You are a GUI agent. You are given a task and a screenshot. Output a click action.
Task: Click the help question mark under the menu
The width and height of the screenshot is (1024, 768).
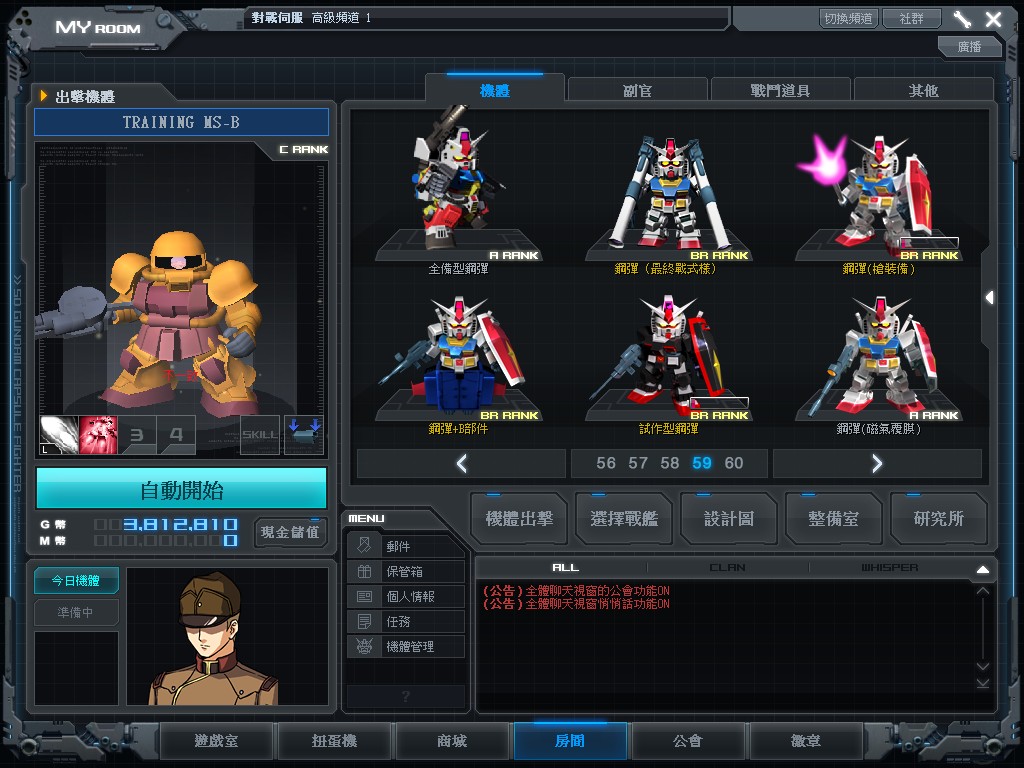[x=406, y=696]
